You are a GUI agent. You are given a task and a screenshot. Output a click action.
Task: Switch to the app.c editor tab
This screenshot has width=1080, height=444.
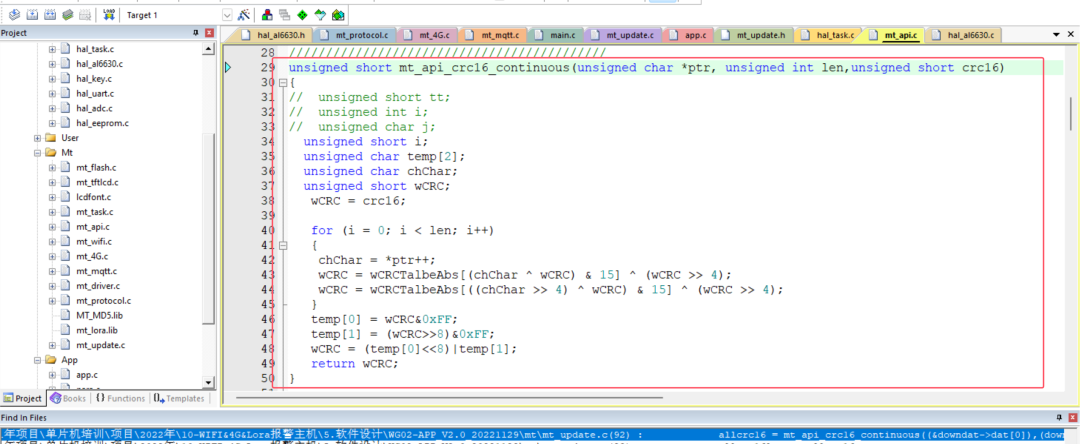tap(689, 34)
